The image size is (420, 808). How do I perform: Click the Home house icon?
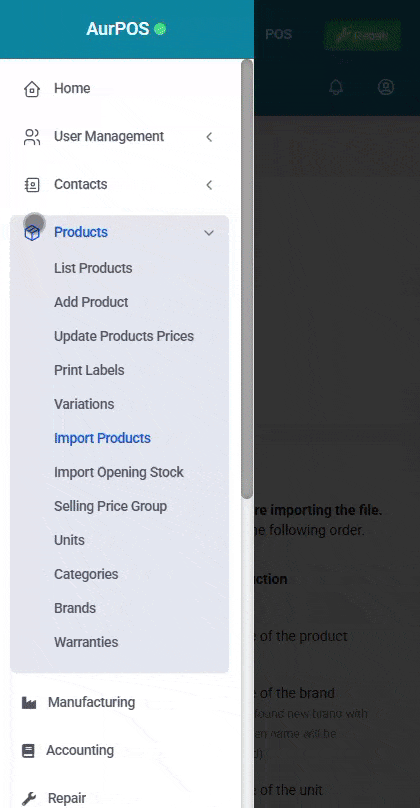32,89
